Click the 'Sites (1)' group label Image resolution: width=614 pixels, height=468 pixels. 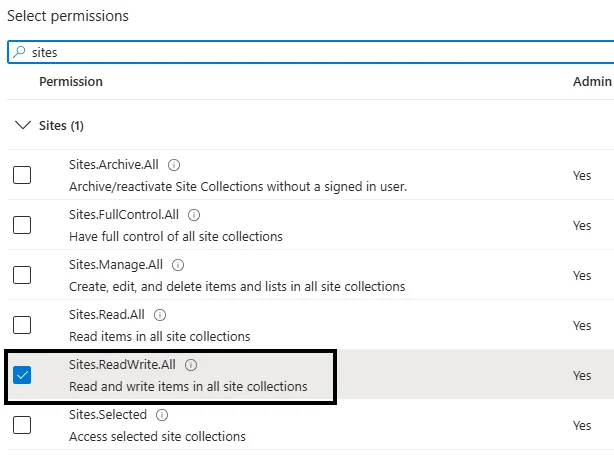[61, 126]
